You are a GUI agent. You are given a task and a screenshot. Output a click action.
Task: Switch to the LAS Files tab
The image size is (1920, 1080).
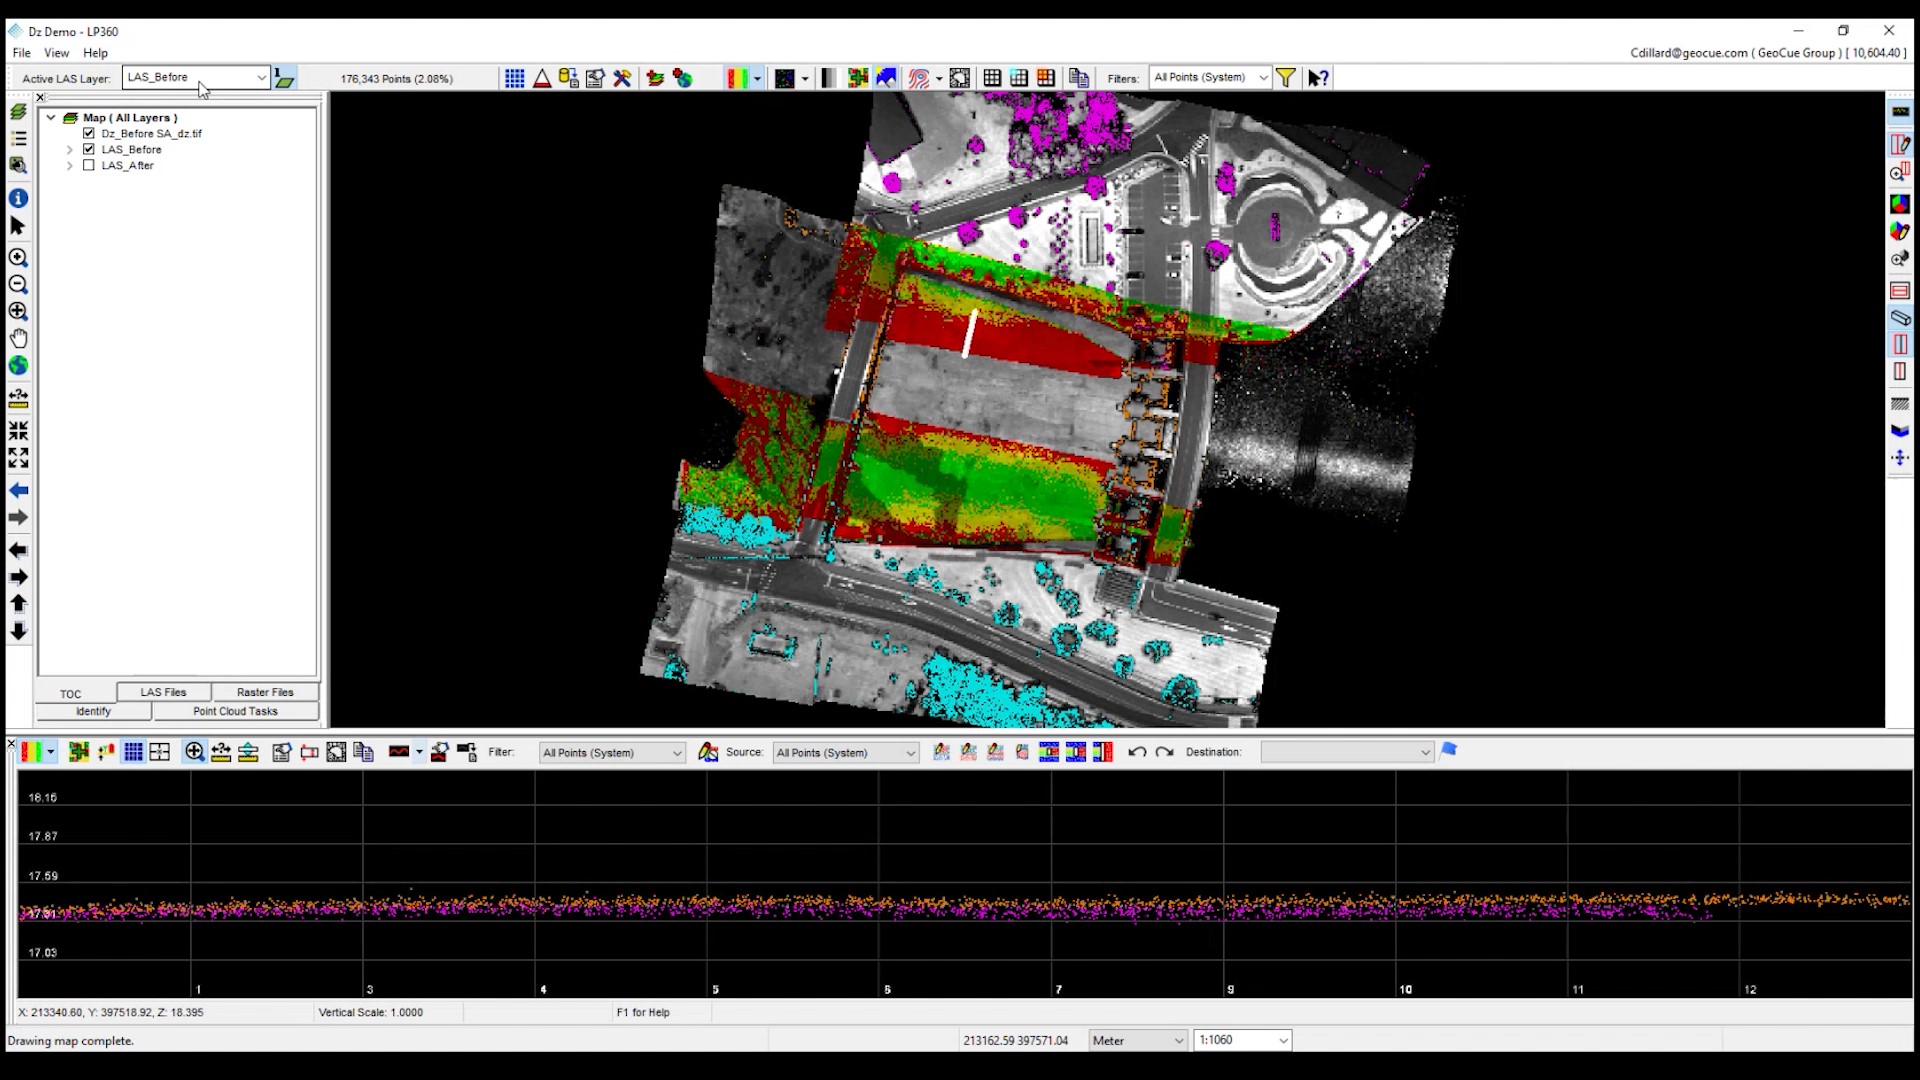coord(163,692)
